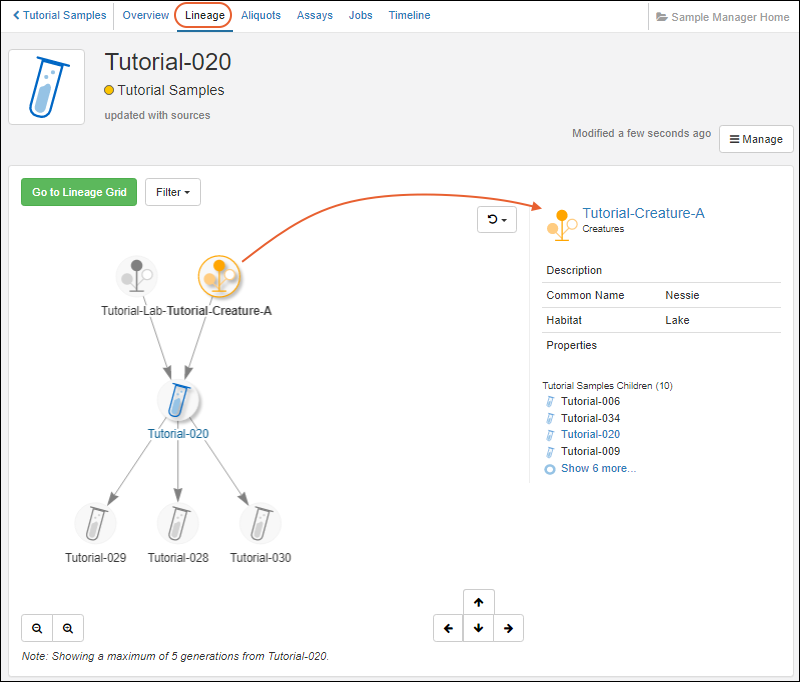
Task: Pan the lineage graph left
Action: tap(448, 628)
